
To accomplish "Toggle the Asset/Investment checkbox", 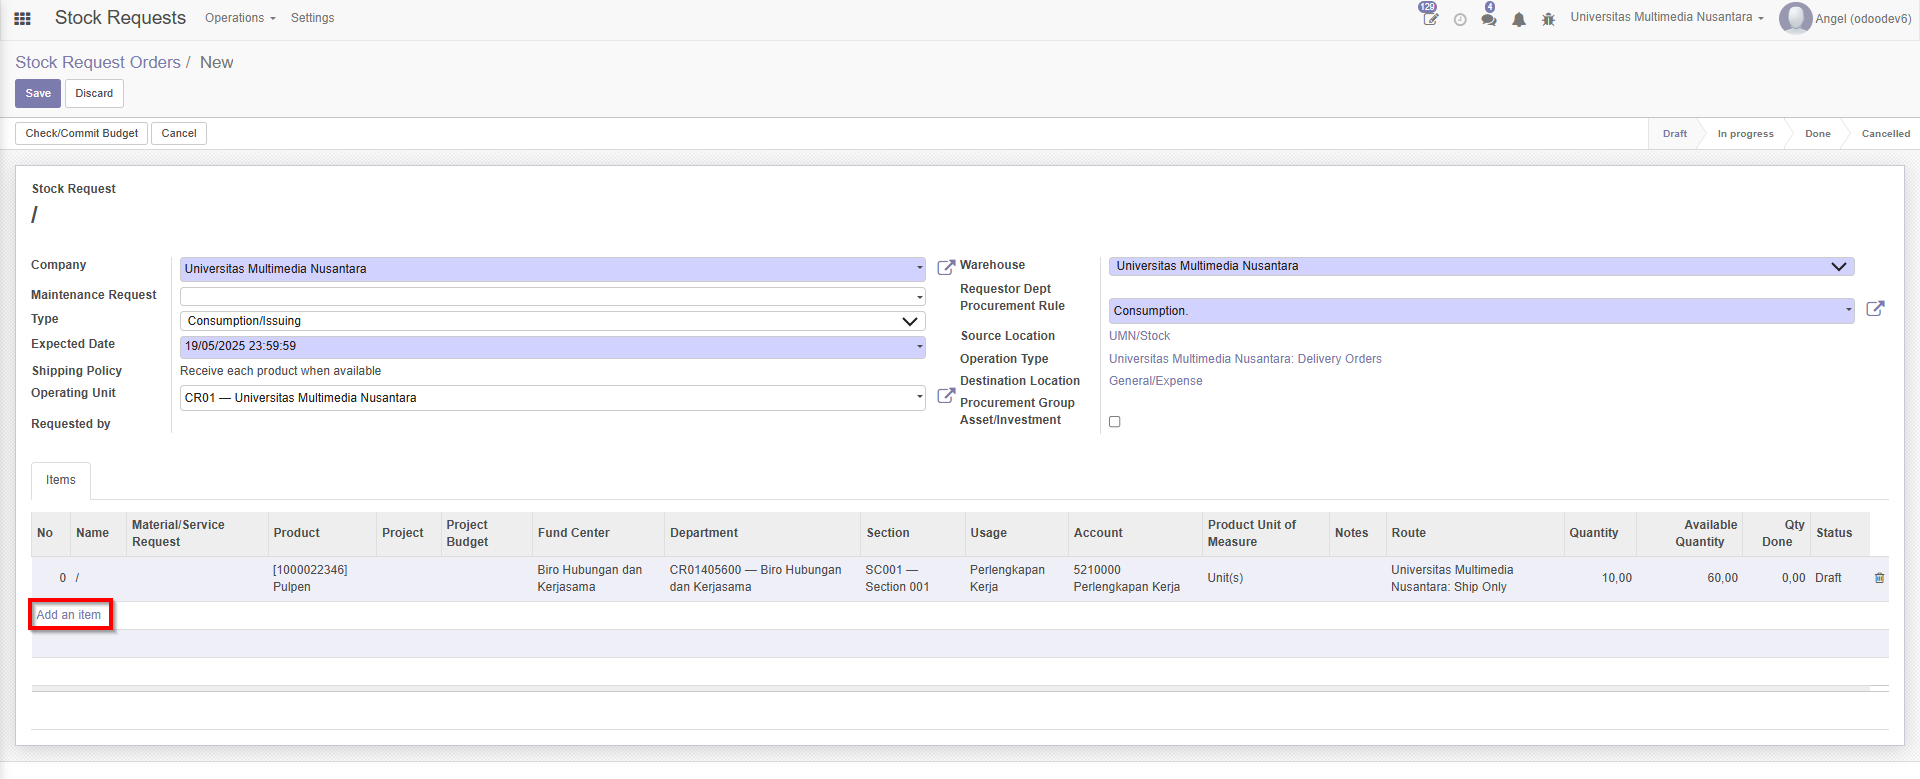I will pos(1114,422).
